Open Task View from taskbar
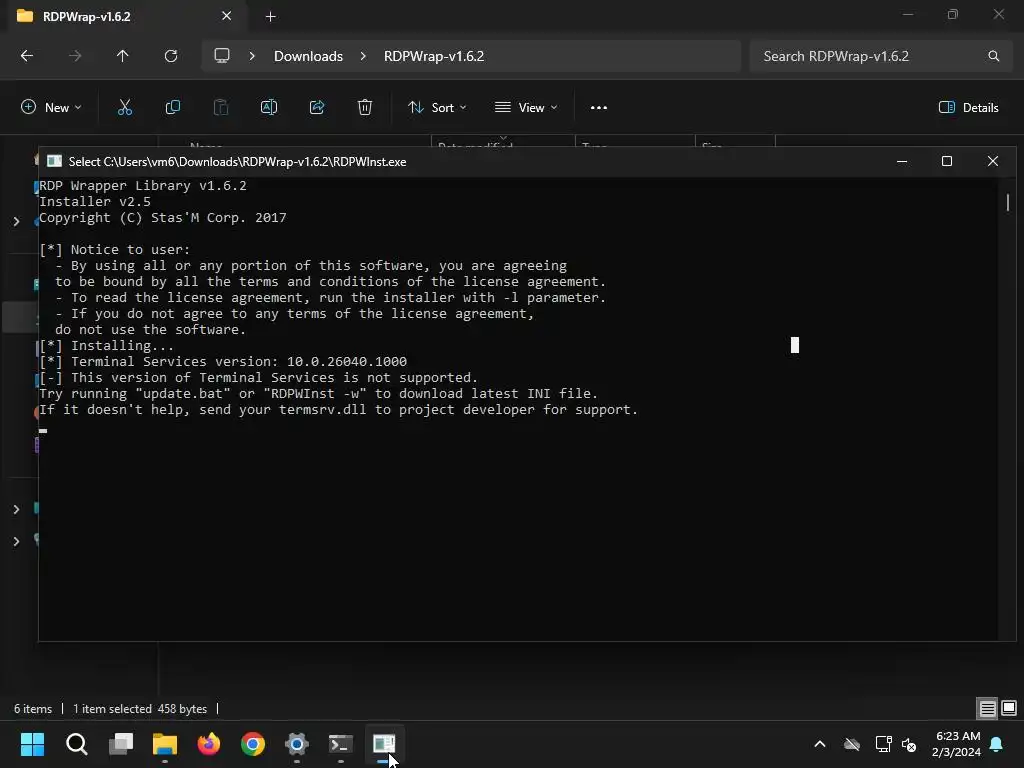 (x=121, y=744)
